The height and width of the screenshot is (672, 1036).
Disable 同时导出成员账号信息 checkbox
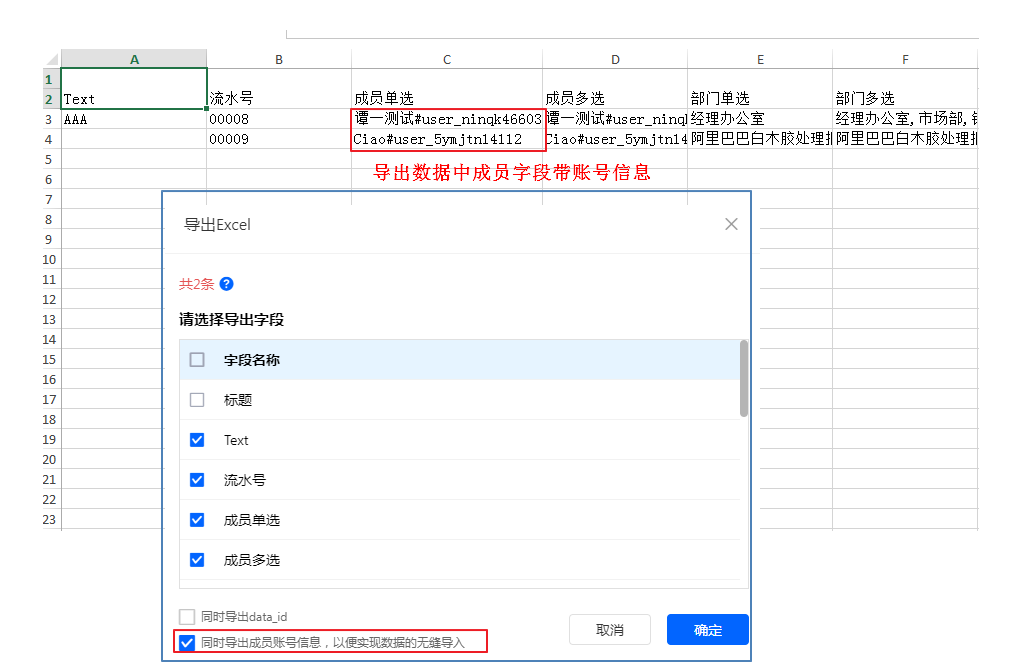point(187,642)
